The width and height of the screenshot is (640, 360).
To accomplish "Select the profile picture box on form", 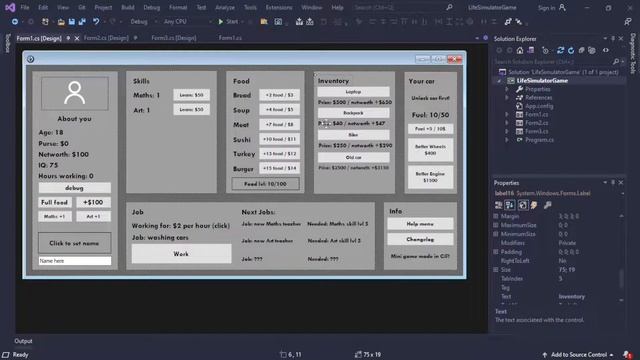I will tap(75, 93).
